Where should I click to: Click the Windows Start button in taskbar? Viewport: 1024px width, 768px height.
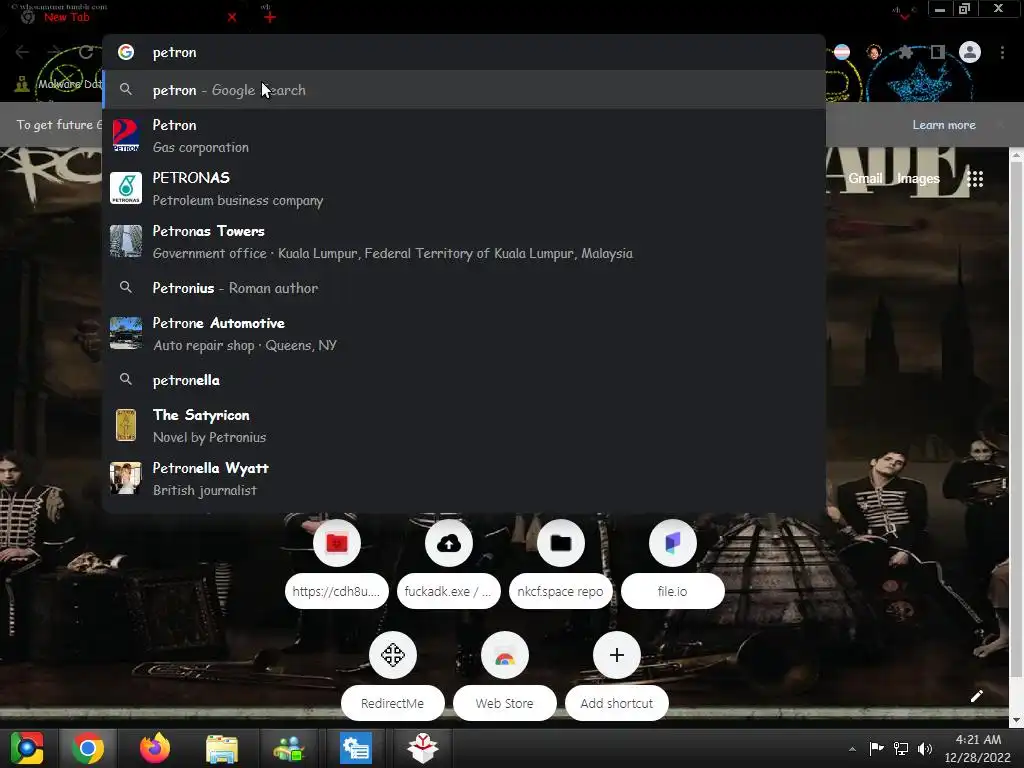click(x=27, y=748)
